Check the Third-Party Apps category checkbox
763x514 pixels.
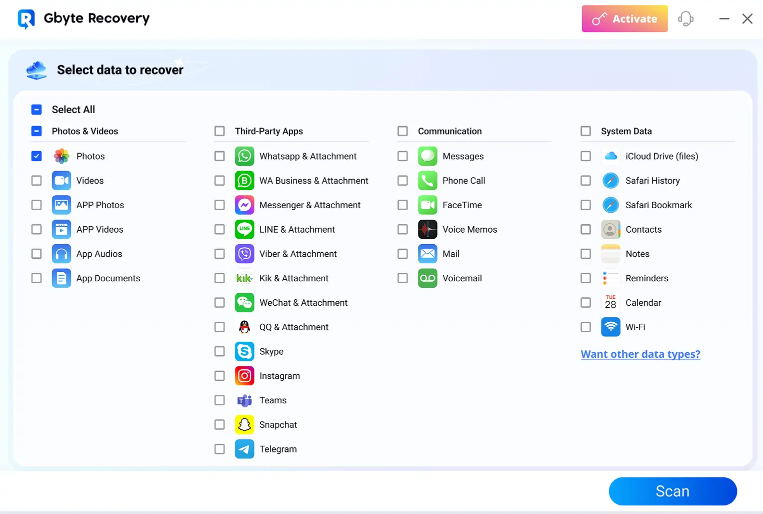pos(219,131)
